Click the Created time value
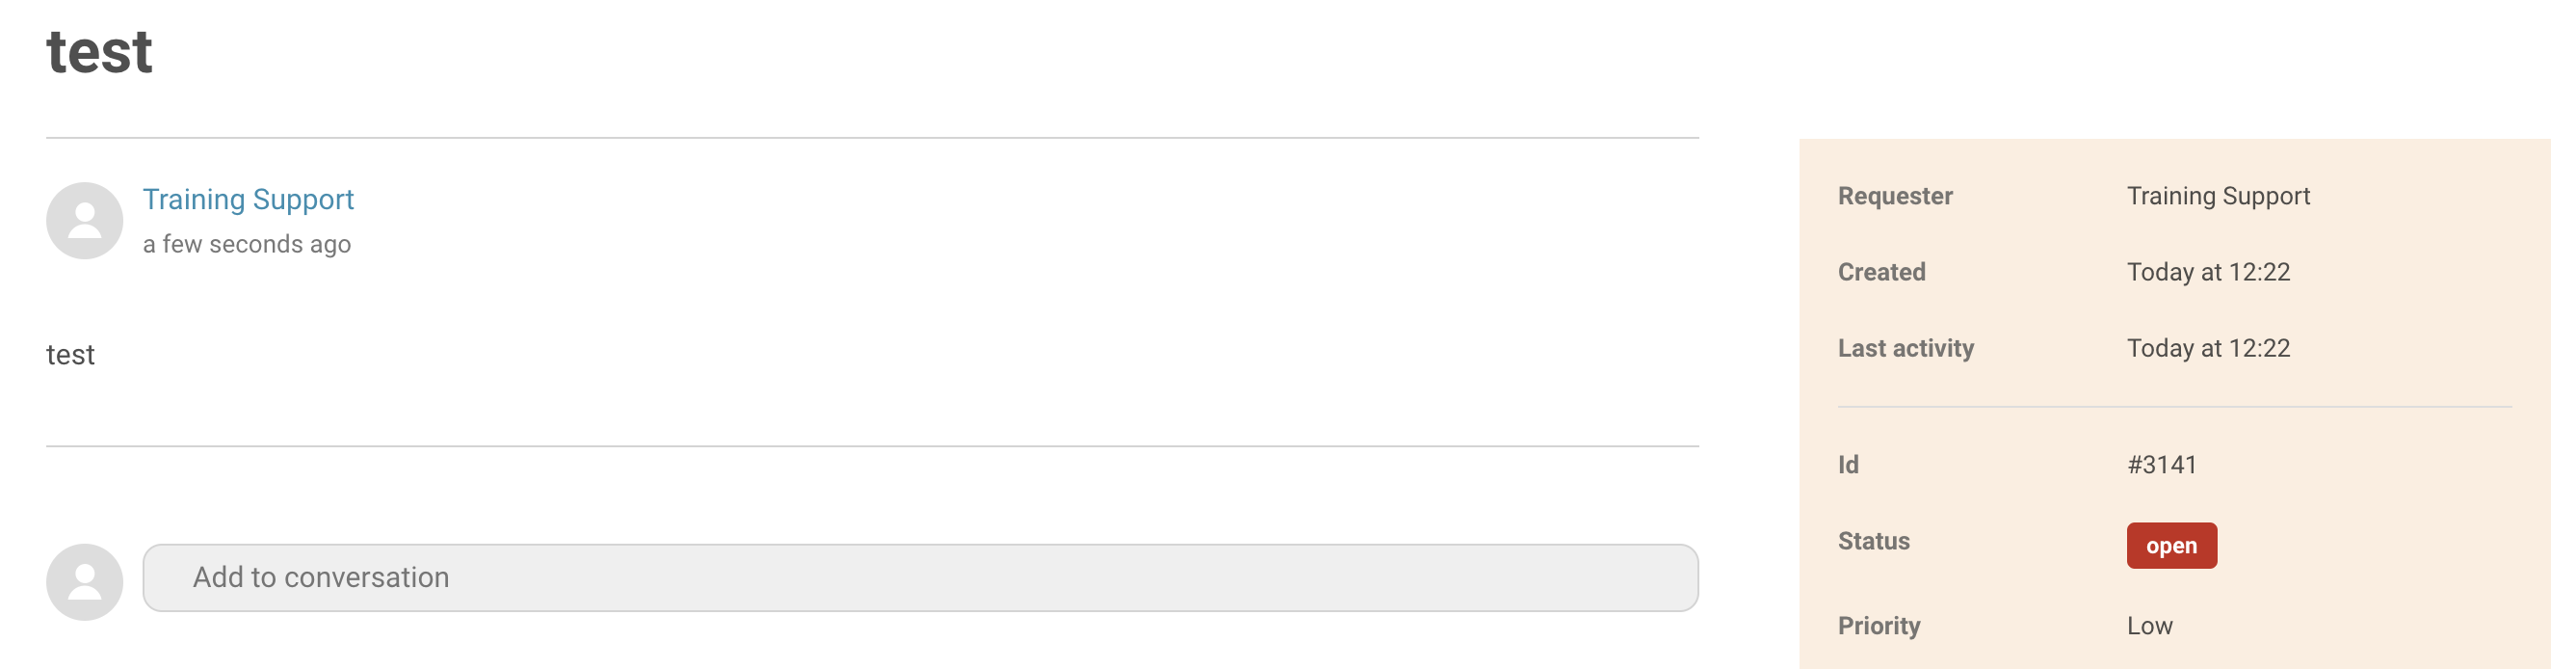This screenshot has height=669, width=2576. coord(2207,272)
